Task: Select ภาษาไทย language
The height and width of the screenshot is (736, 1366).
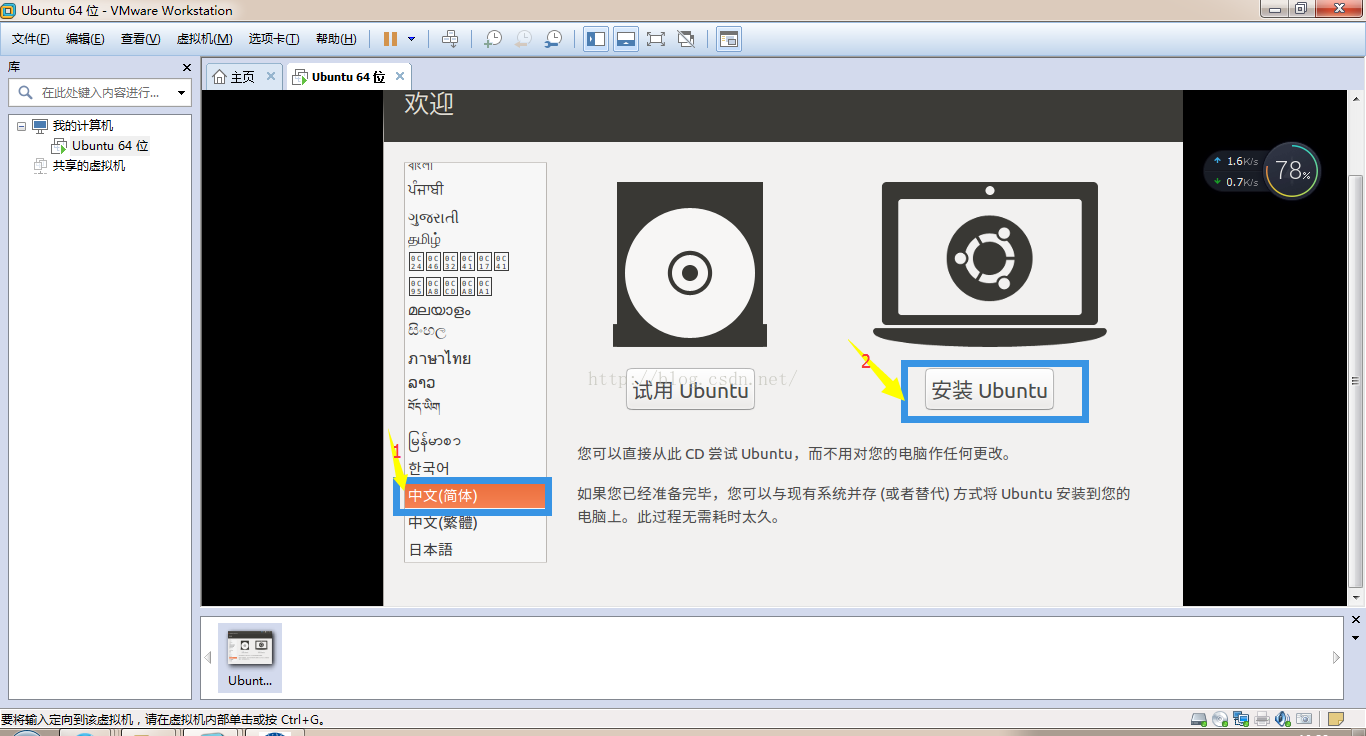Action: coord(439,358)
